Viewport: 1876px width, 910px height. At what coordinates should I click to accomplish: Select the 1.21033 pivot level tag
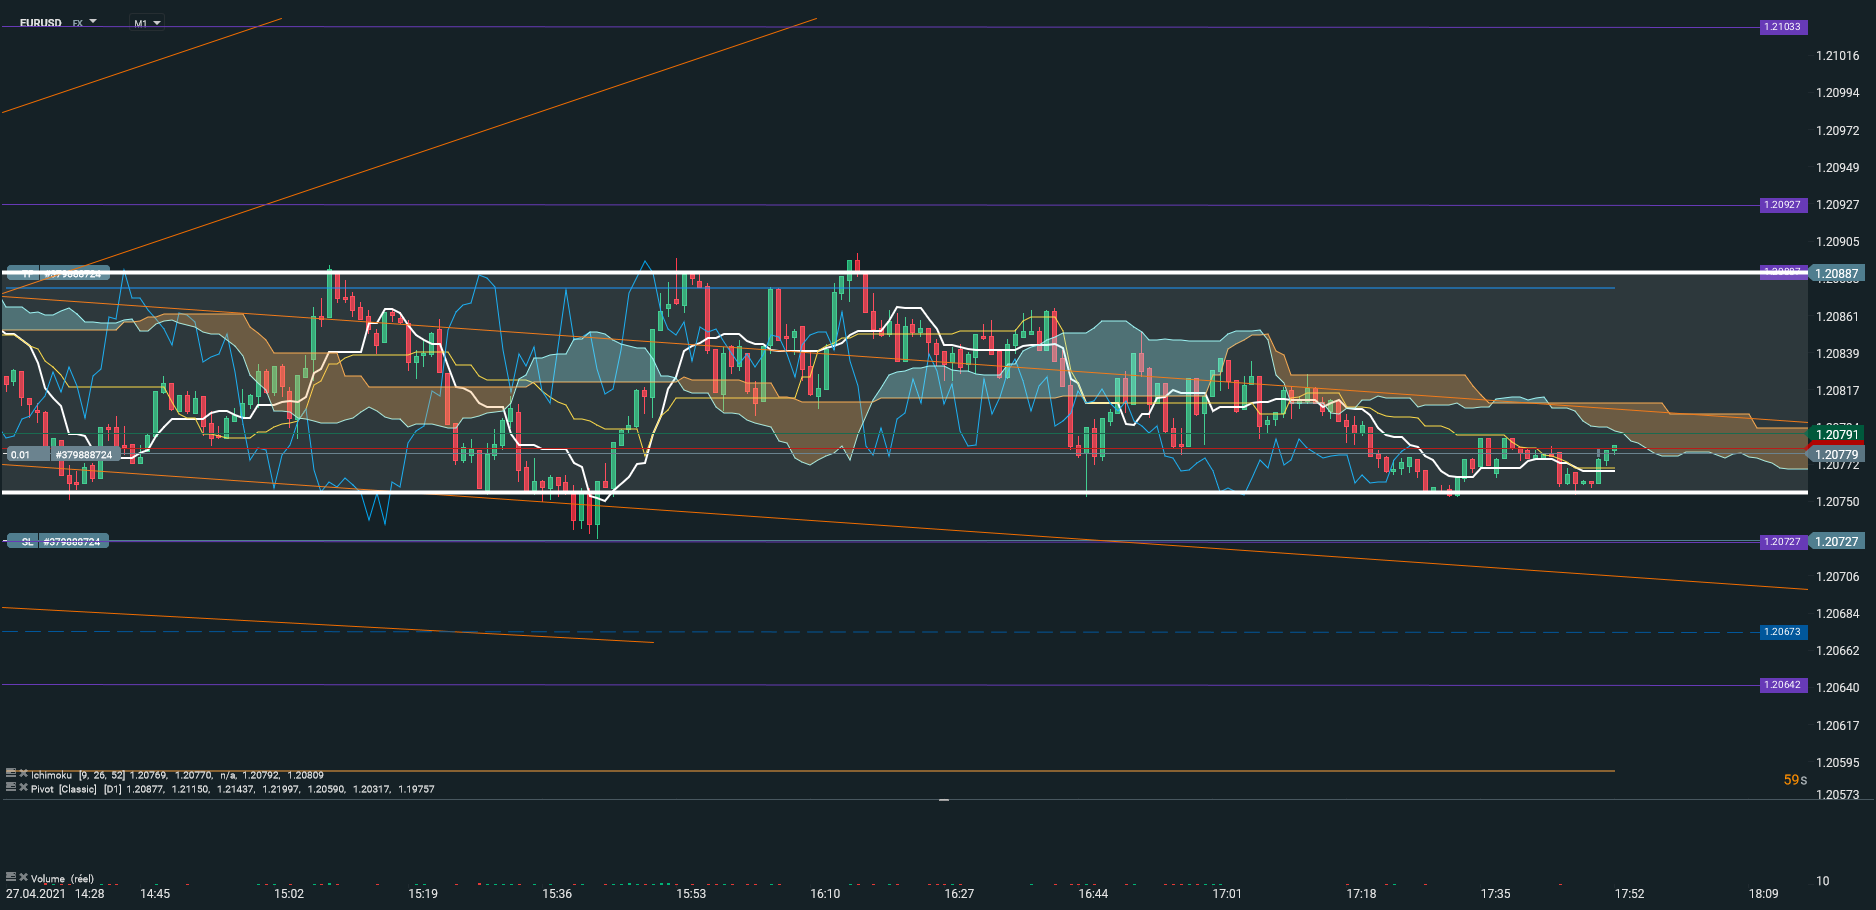[x=1782, y=27]
